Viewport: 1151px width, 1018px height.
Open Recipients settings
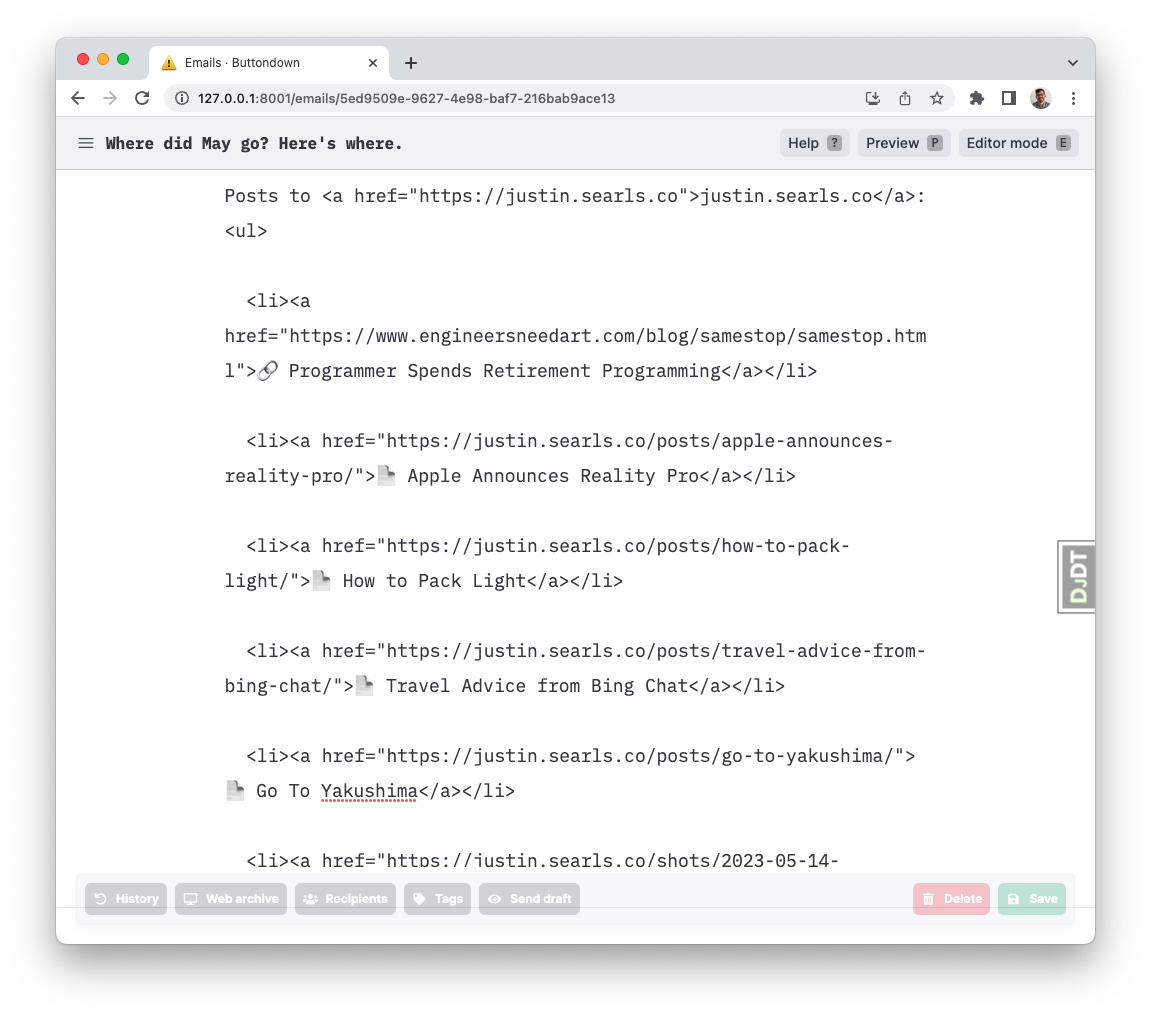(346, 899)
